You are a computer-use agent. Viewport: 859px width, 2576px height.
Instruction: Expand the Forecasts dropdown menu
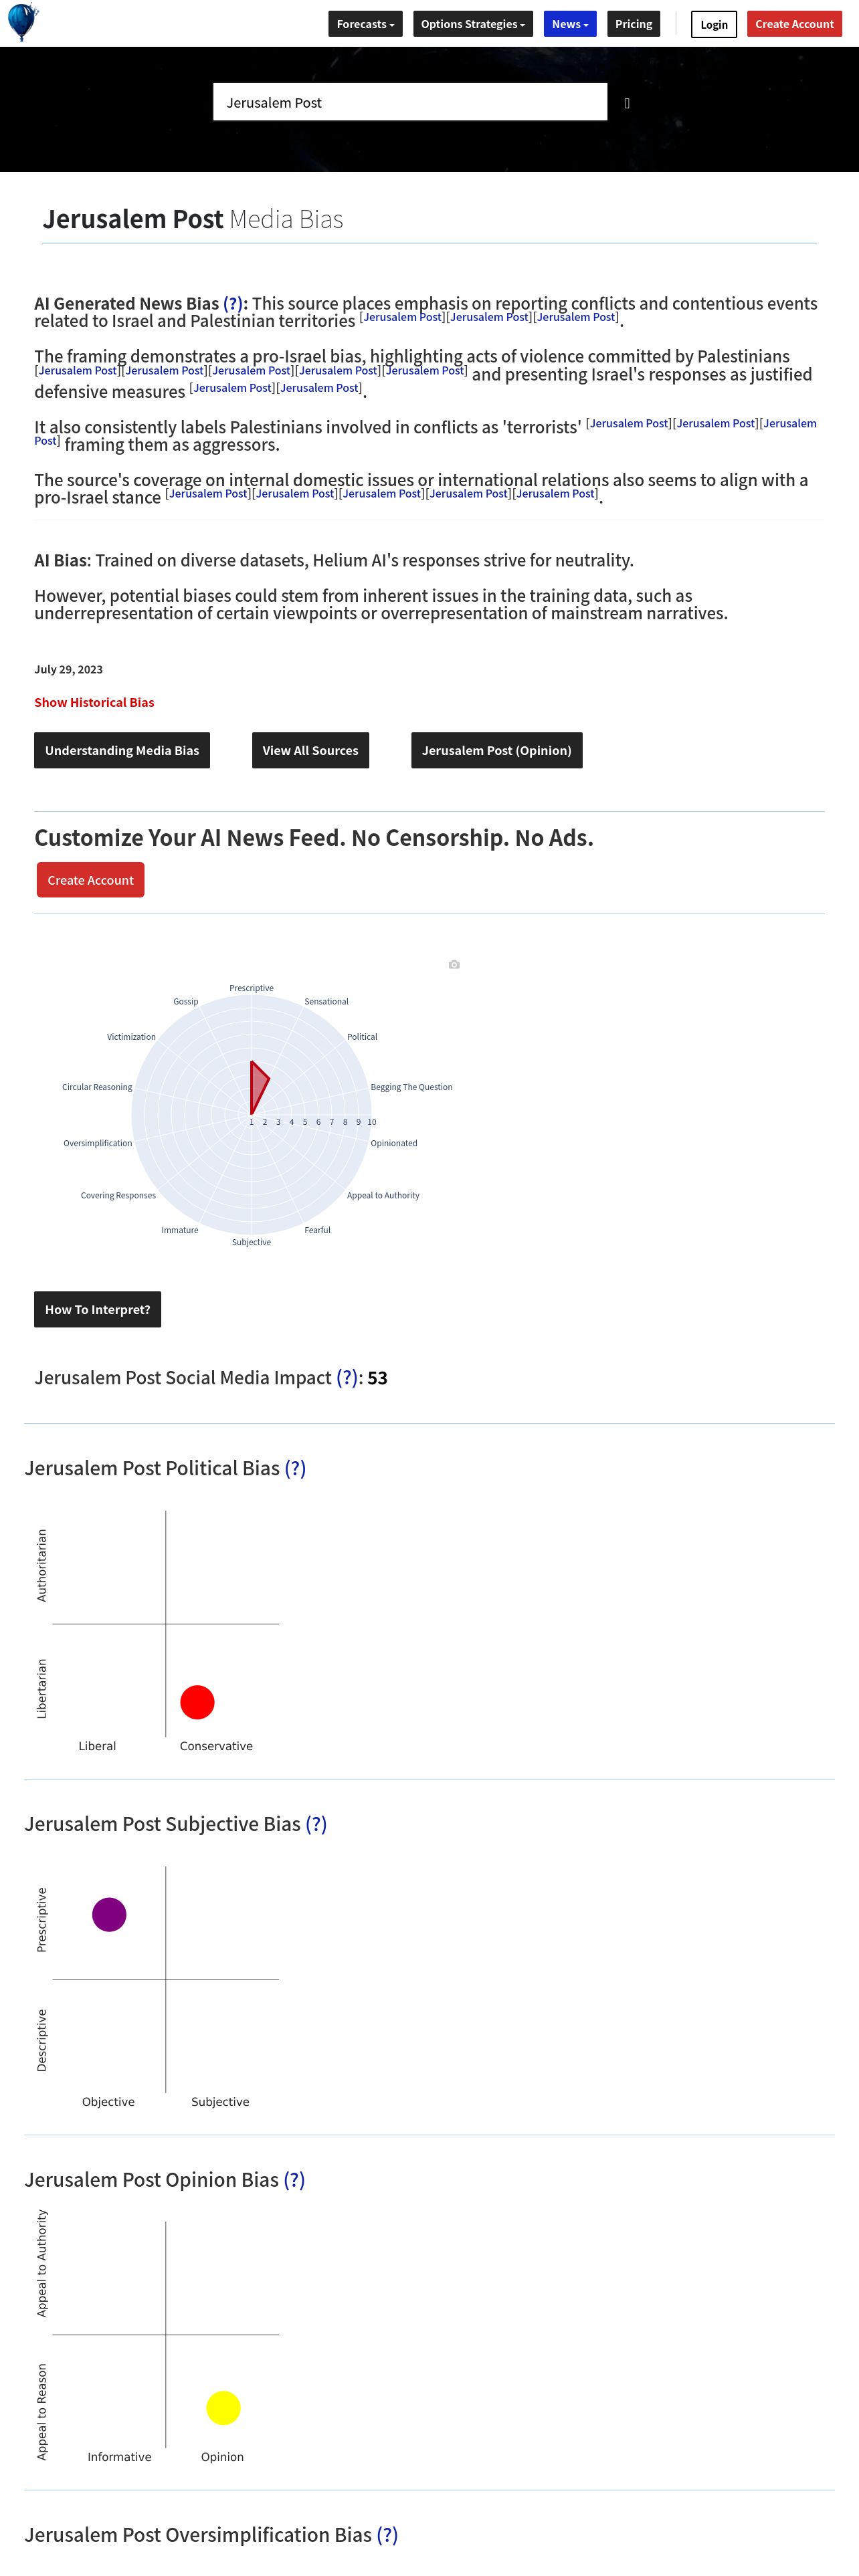365,24
